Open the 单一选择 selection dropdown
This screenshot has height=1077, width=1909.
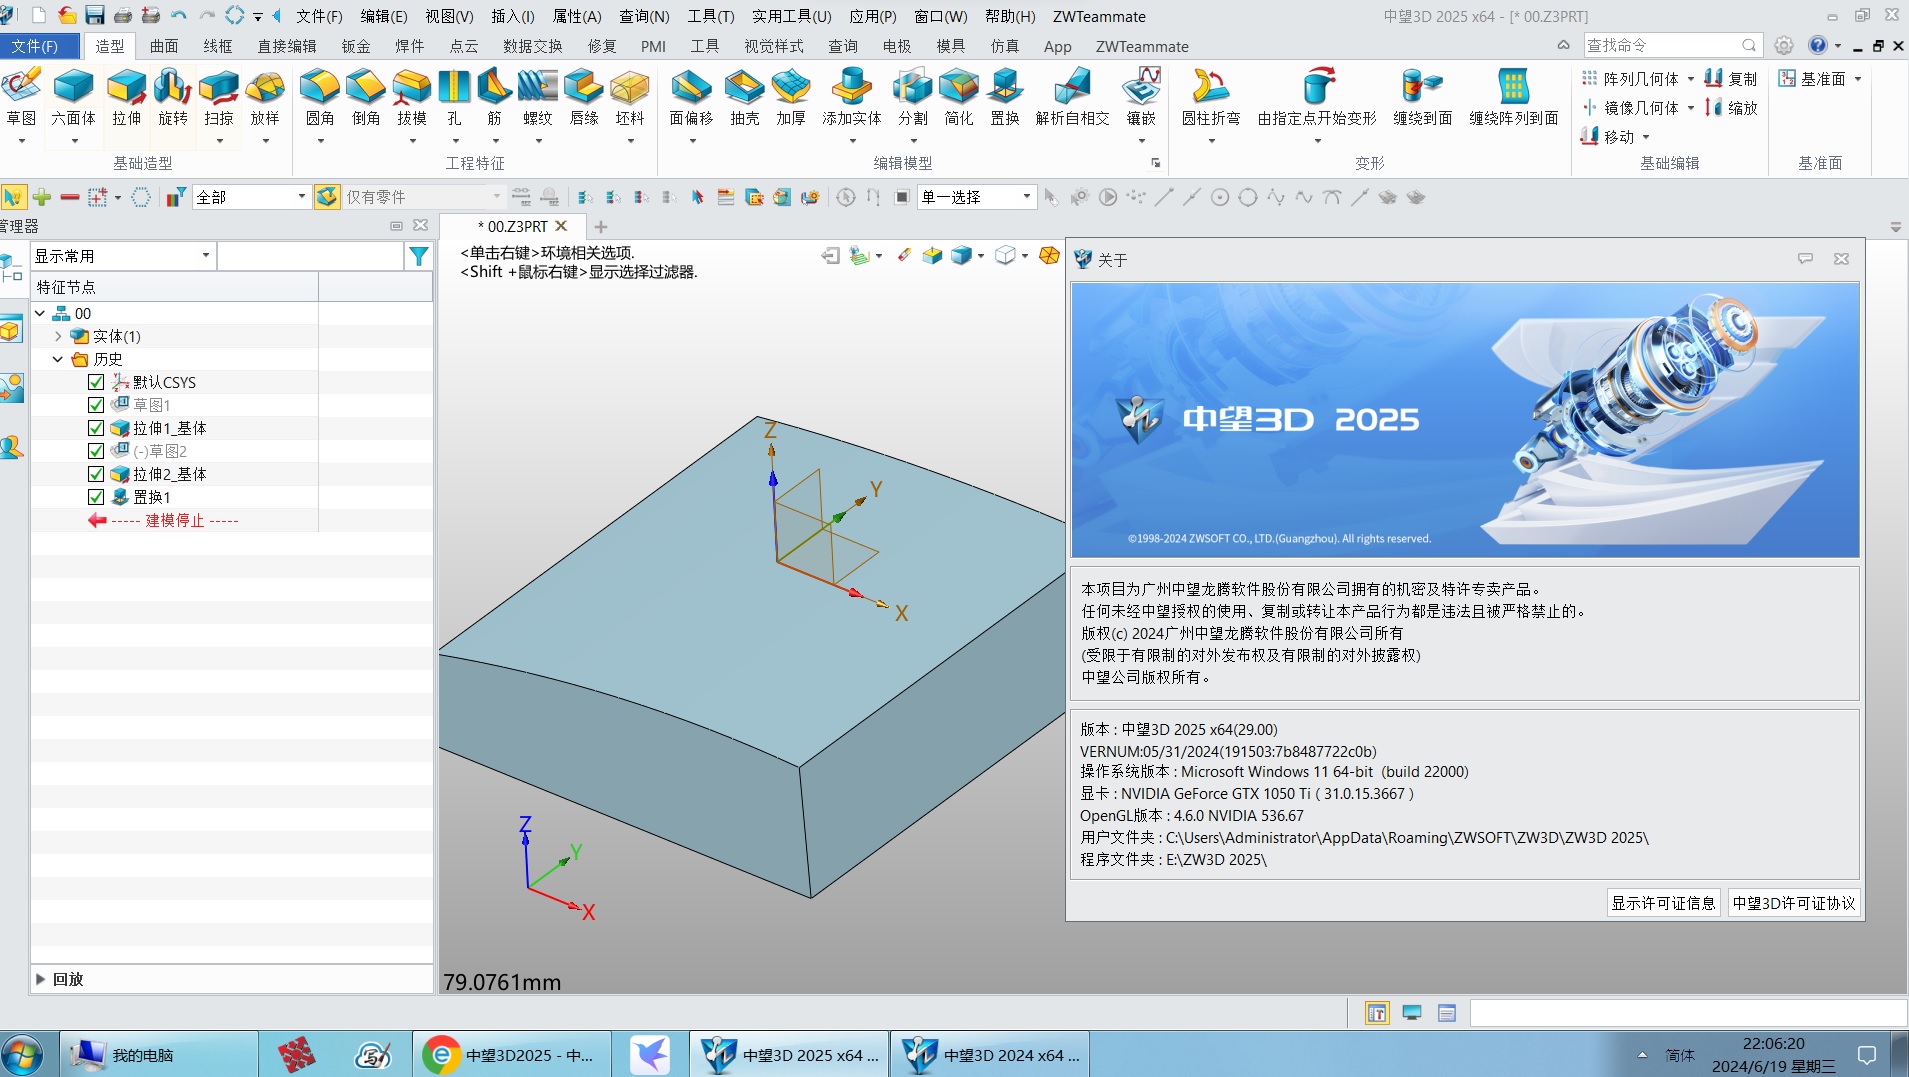(x=976, y=197)
